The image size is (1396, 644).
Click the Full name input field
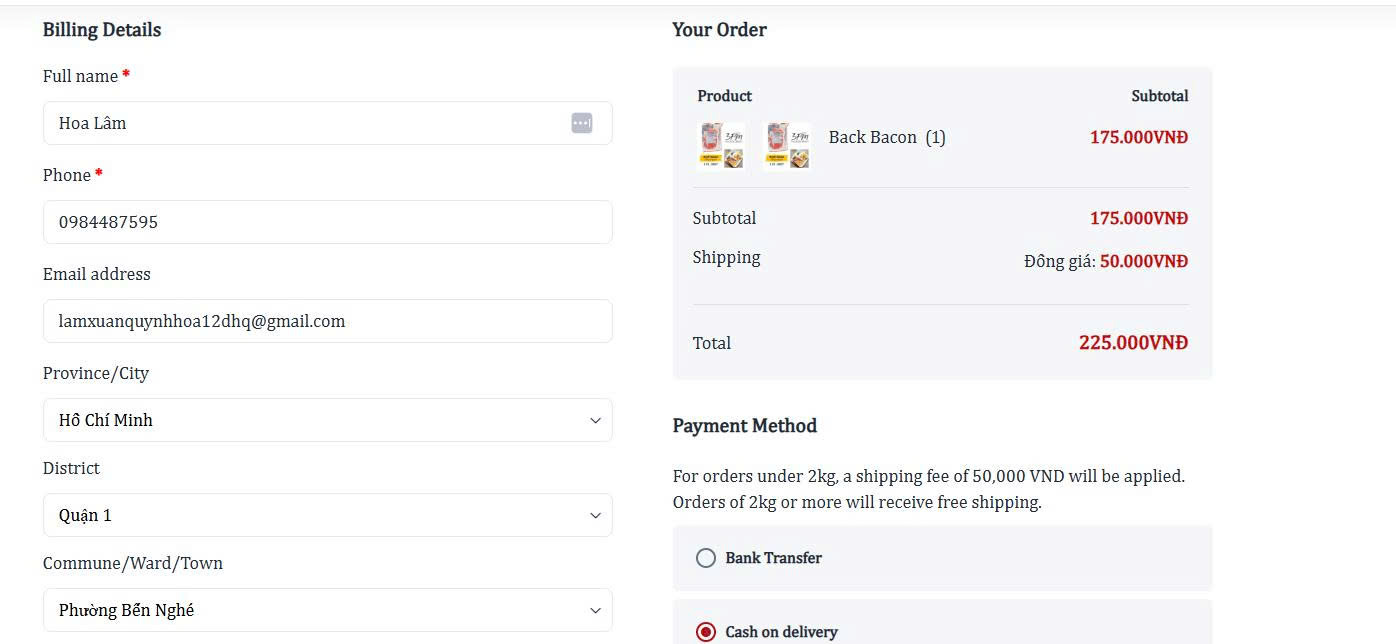click(x=300, y=123)
